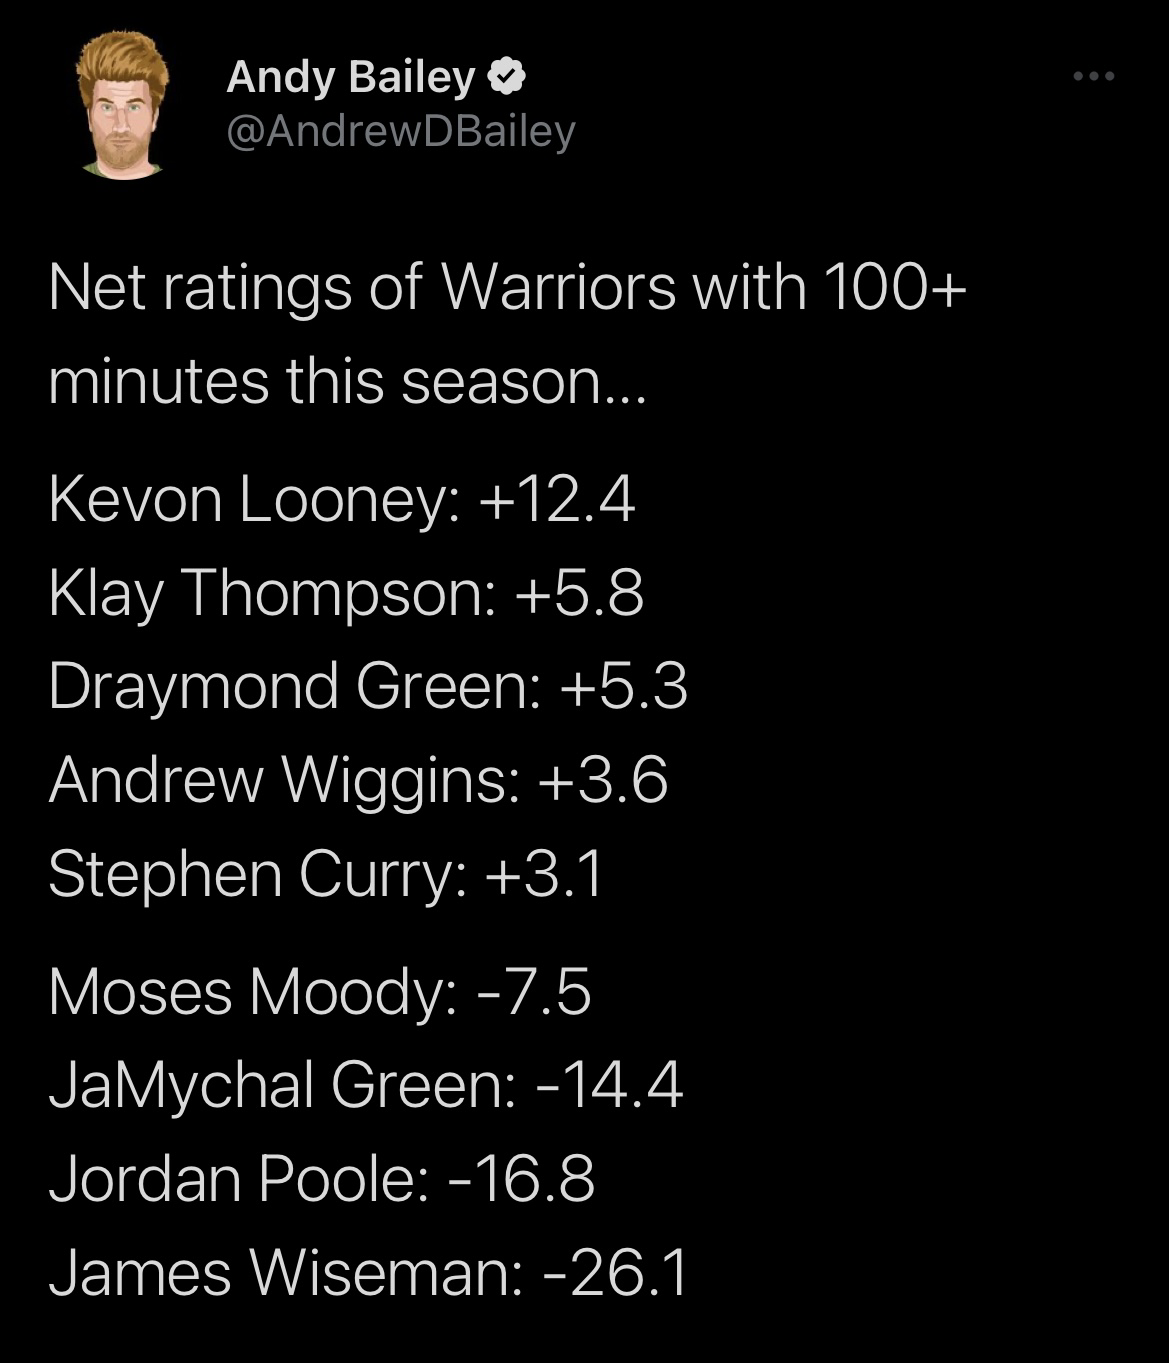Open Andy Bailey's cartoon profile avatar
The height and width of the screenshot is (1363, 1169).
pos(122,104)
